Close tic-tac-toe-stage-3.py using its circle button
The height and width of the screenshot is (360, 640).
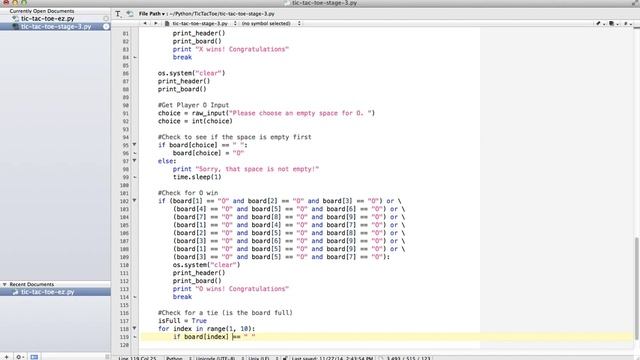tap(106, 27)
